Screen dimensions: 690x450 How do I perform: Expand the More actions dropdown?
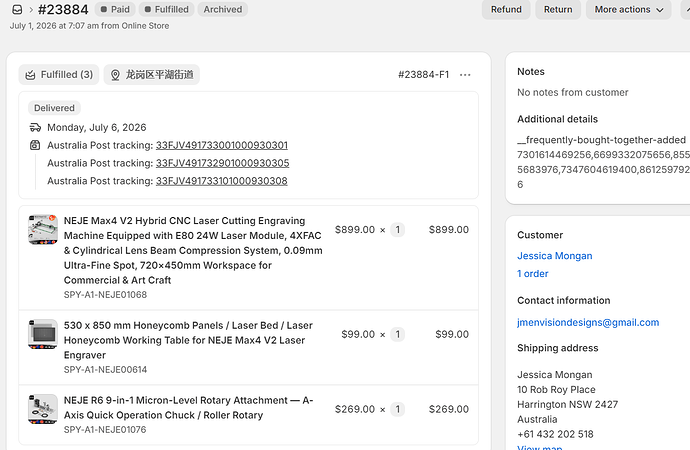click(x=628, y=9)
